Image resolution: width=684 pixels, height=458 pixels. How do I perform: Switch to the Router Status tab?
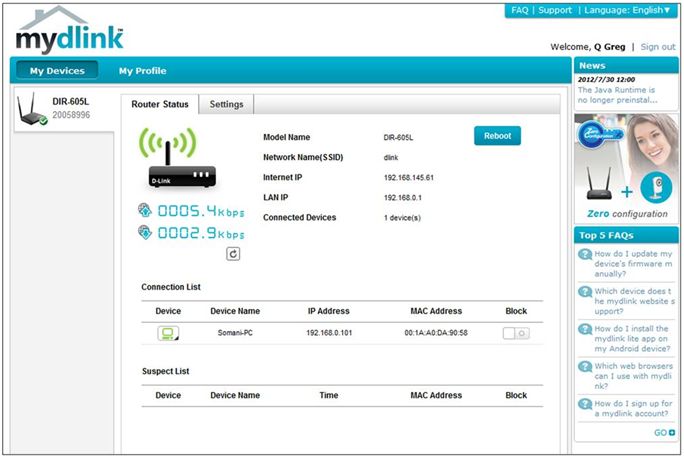pyautogui.click(x=160, y=104)
